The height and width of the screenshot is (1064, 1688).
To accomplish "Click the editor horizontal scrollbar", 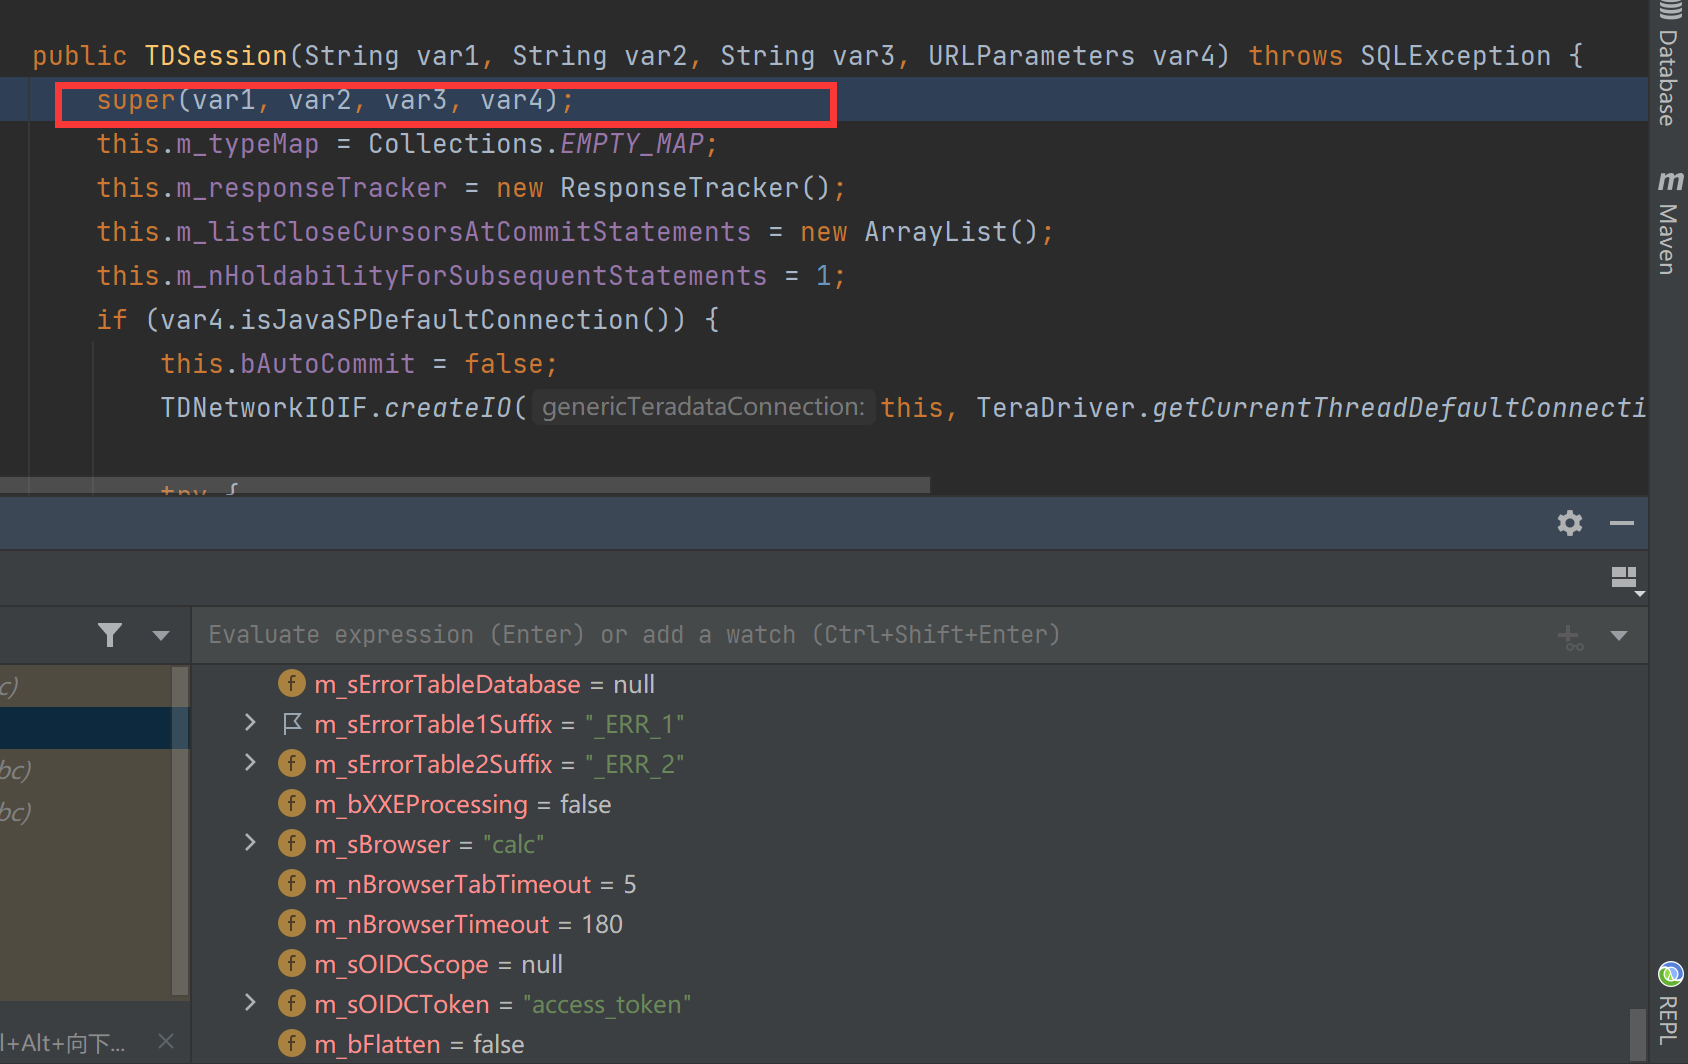I will (x=465, y=485).
